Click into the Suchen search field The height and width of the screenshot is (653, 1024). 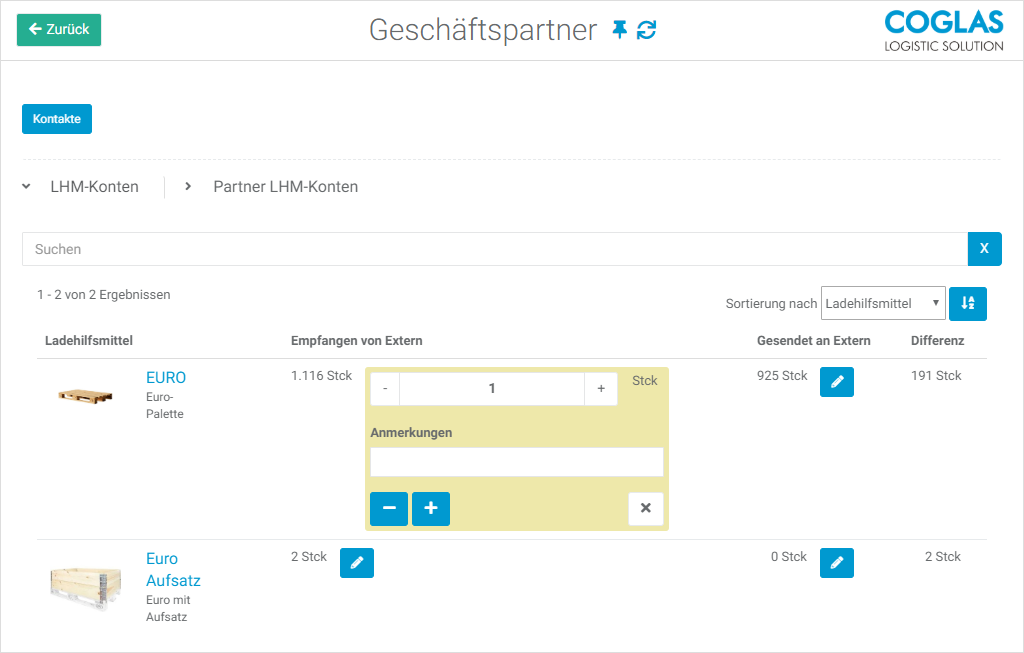(495, 249)
